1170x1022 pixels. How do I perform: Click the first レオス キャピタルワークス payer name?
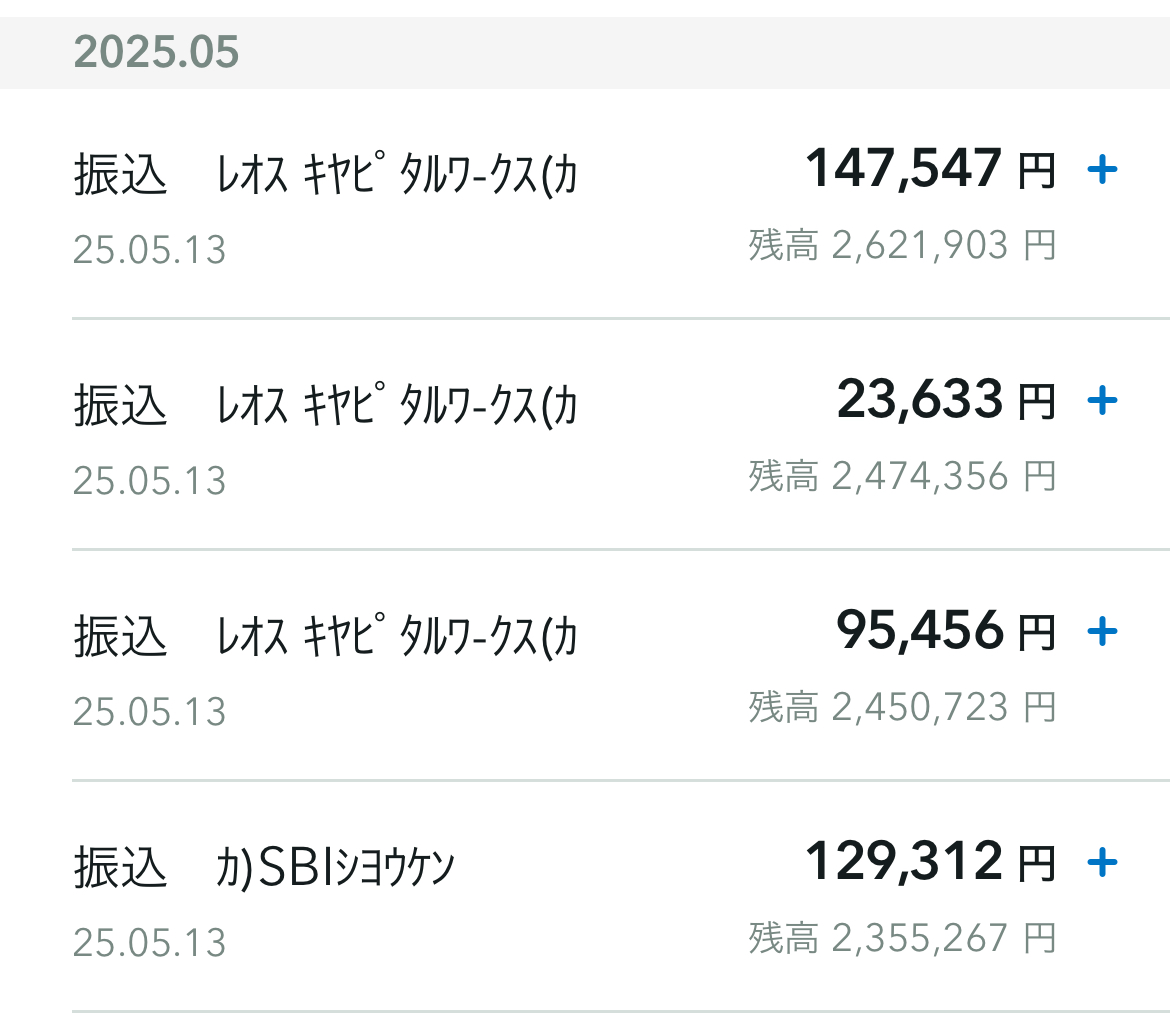[397, 175]
